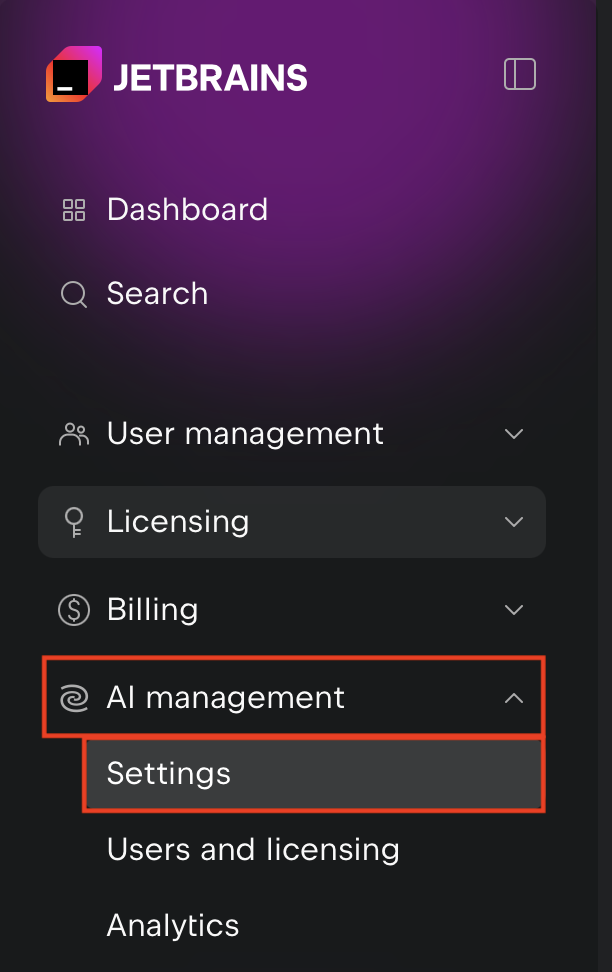The image size is (612, 972).
Task: Collapse the AI management chevron
Action: pyautogui.click(x=514, y=698)
